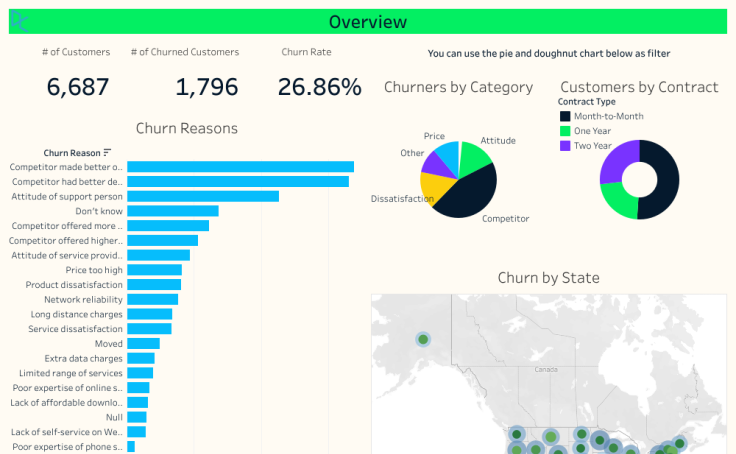Click the One Year legend color swatch
The image size is (736, 454).
point(565,131)
